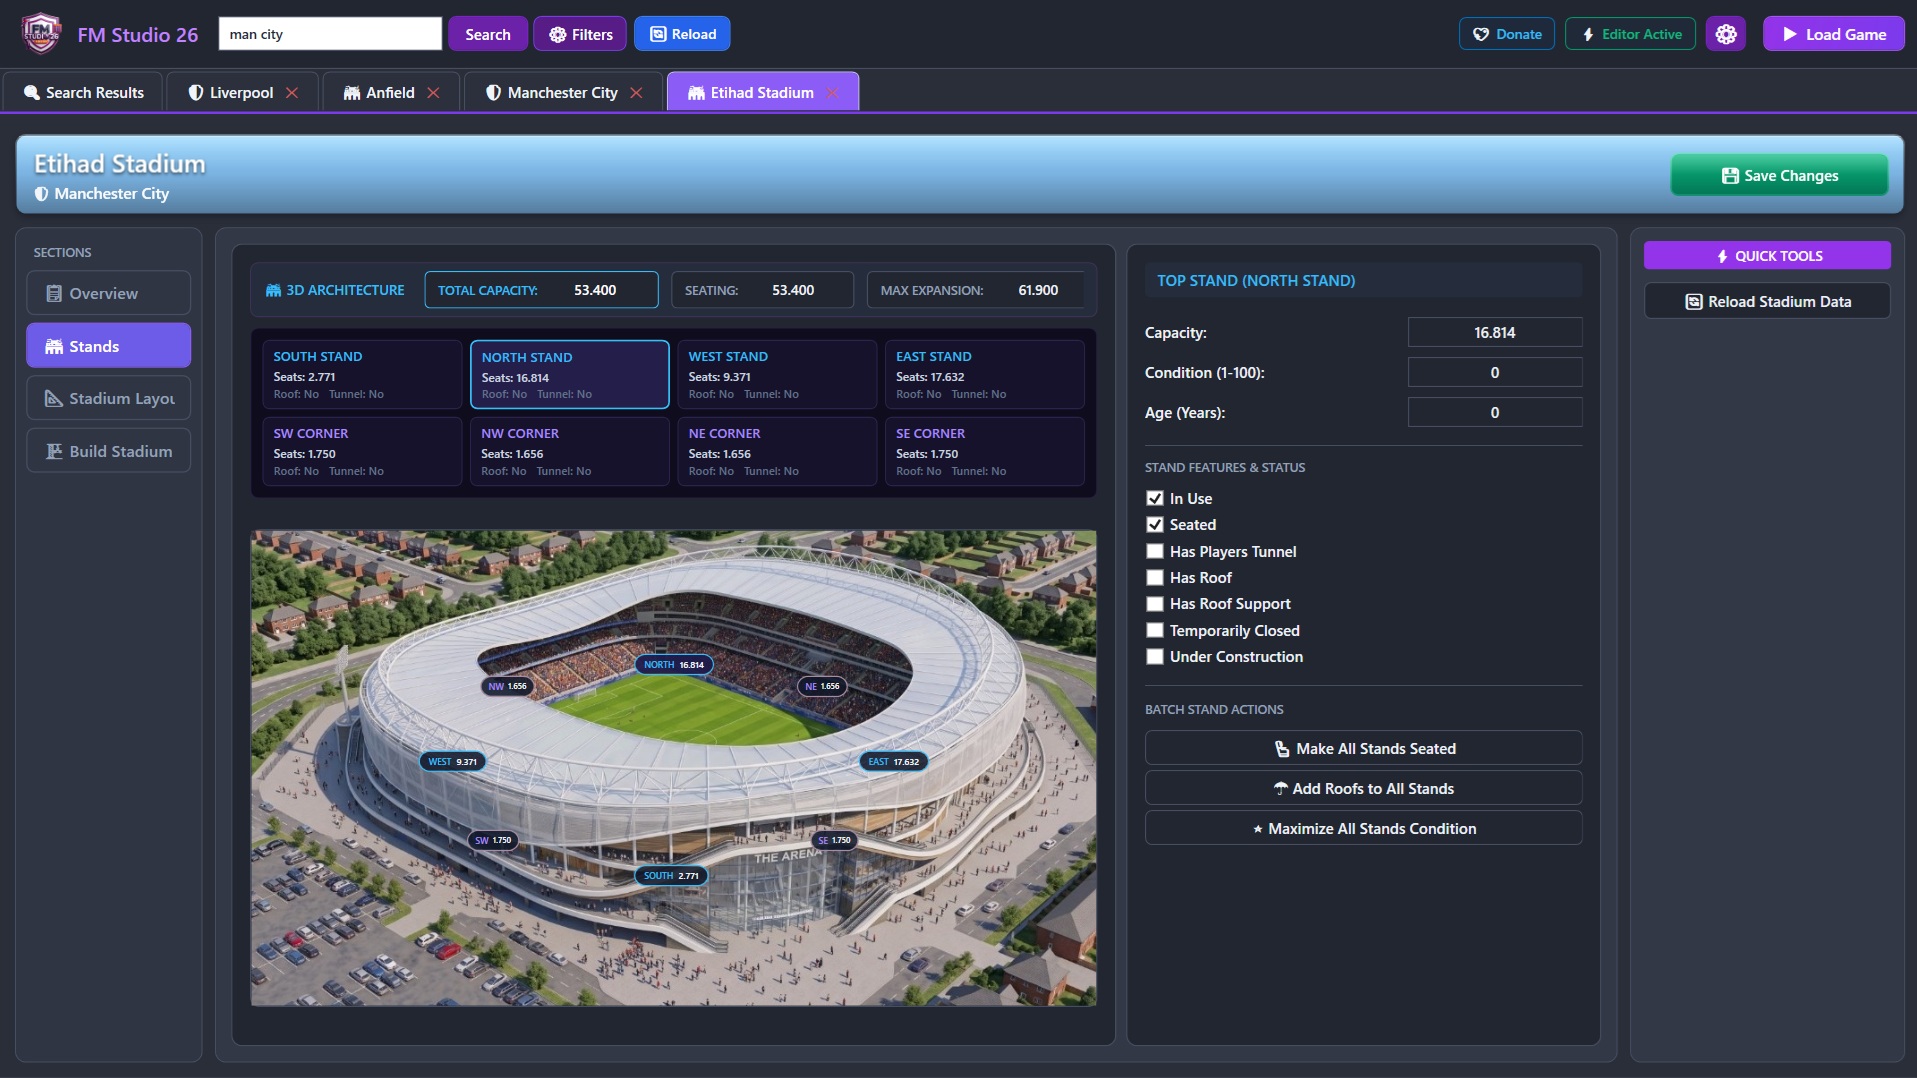The width and height of the screenshot is (1917, 1078).
Task: Enable the Has Roof checkbox
Action: point(1155,577)
